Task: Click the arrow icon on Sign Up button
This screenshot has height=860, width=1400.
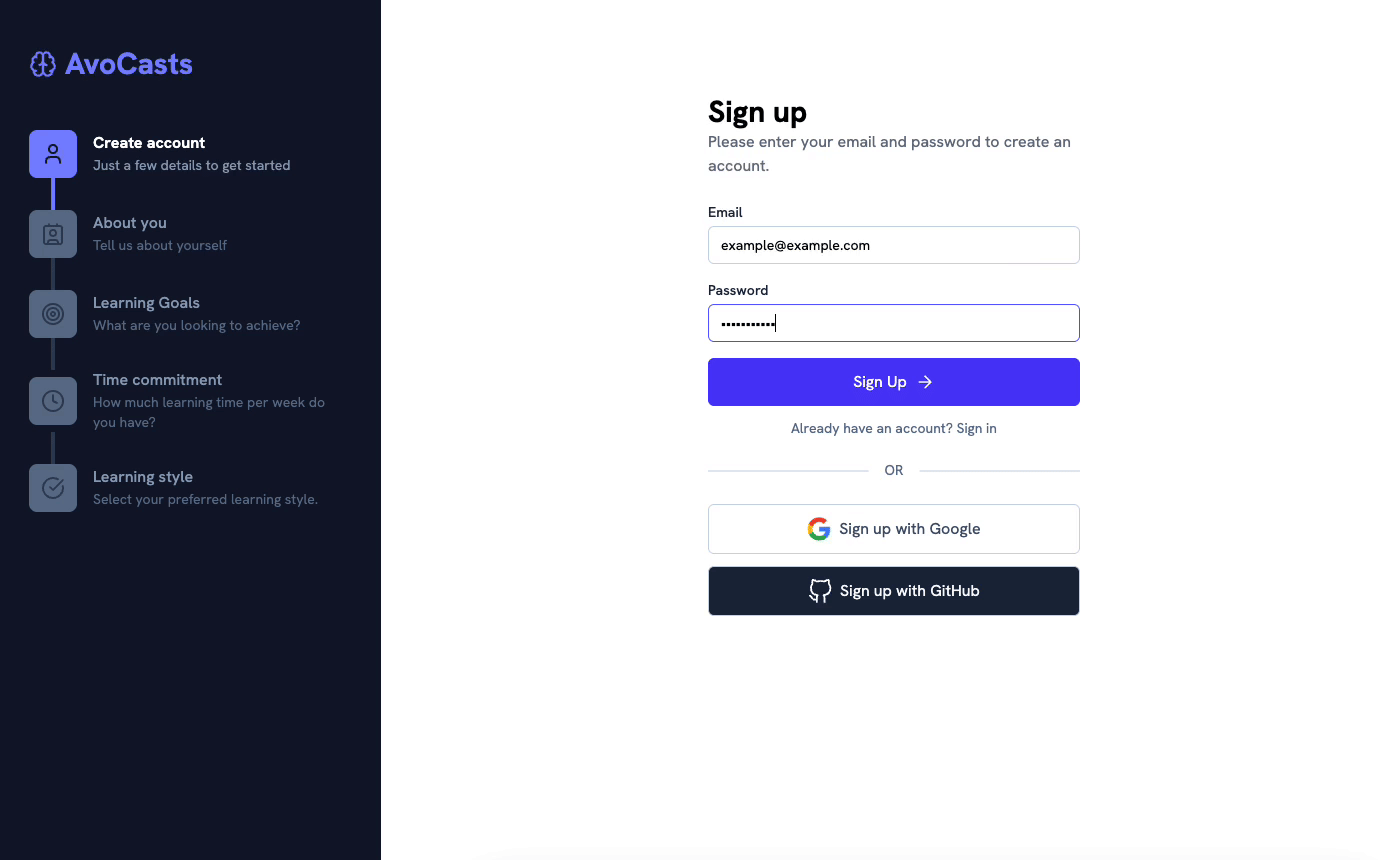Action: [925, 382]
